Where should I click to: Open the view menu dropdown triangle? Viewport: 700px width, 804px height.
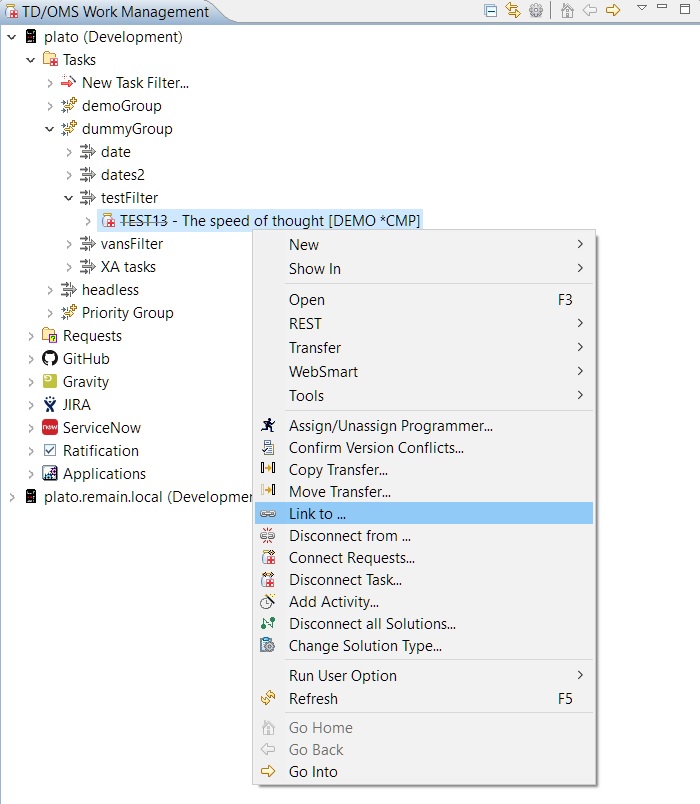pyautogui.click(x=642, y=9)
